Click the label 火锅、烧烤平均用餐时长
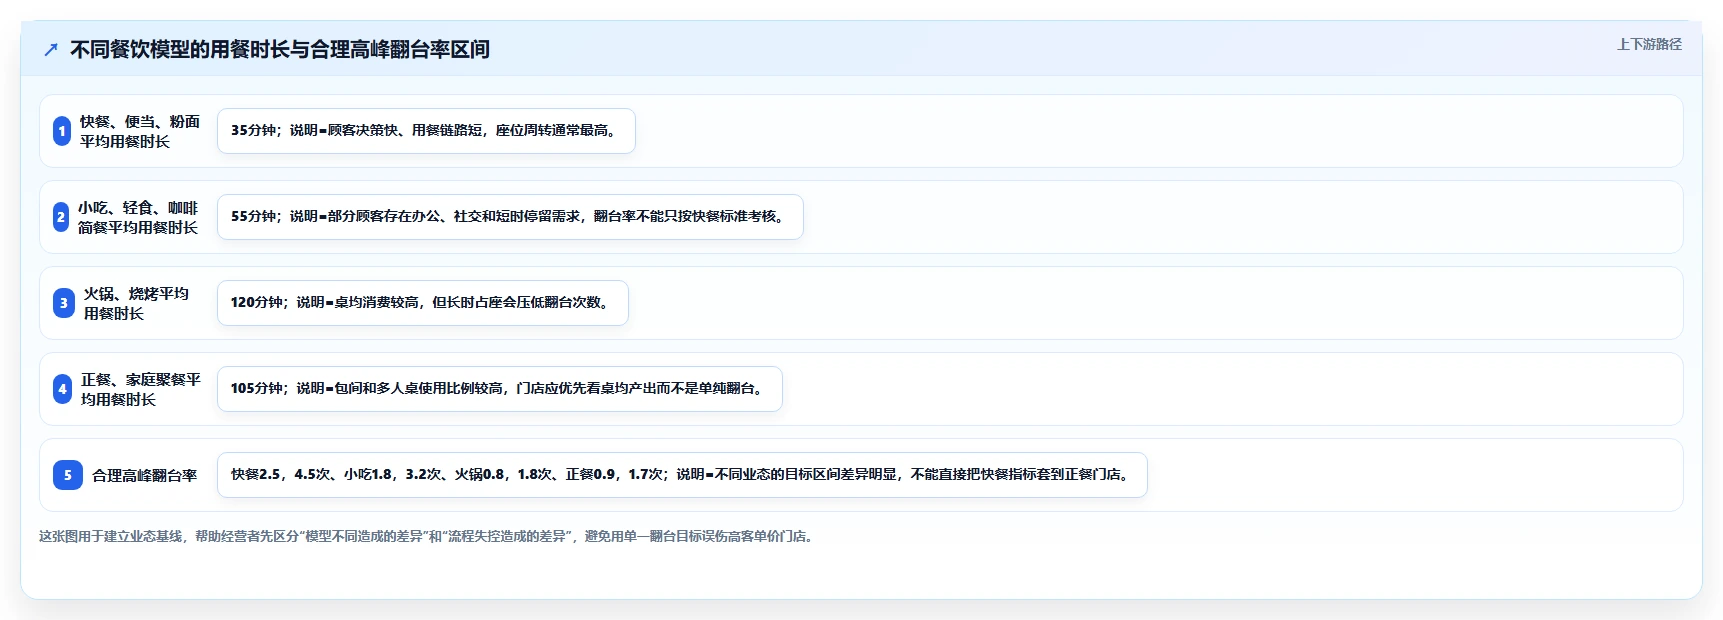 (x=136, y=303)
